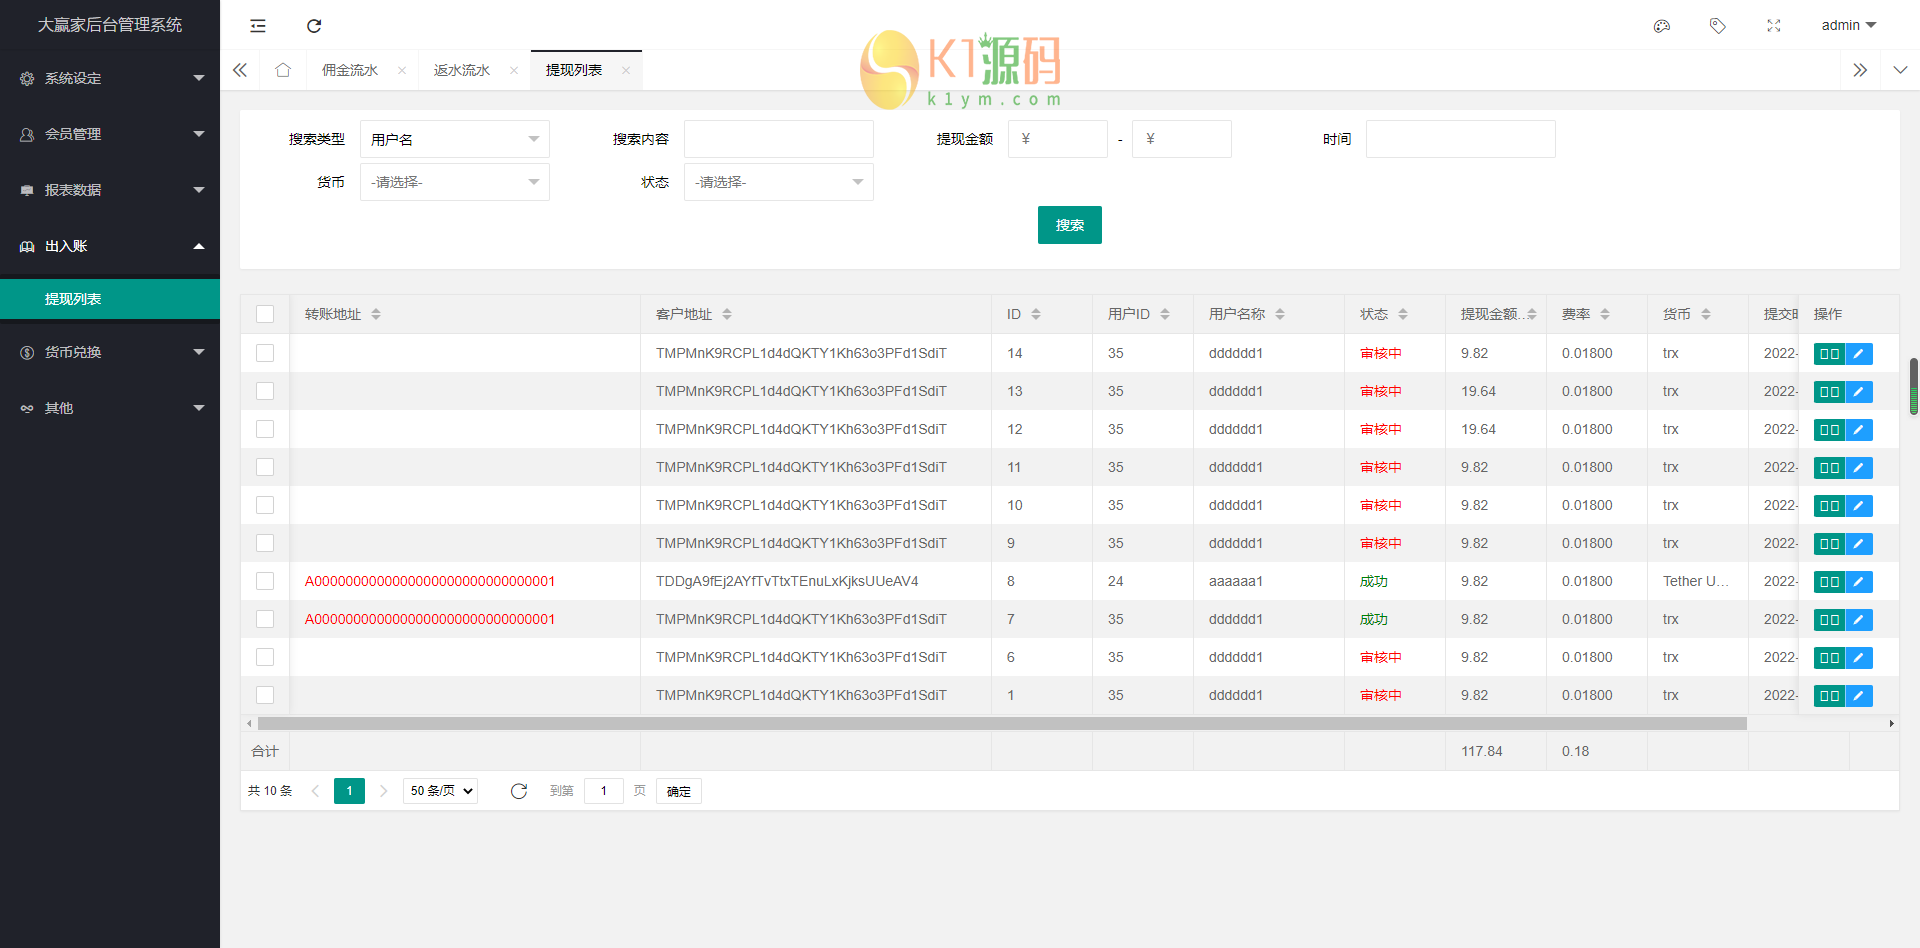Screen dimensions: 1920x948
Task: Go to the home tab icon
Action: click(x=283, y=70)
